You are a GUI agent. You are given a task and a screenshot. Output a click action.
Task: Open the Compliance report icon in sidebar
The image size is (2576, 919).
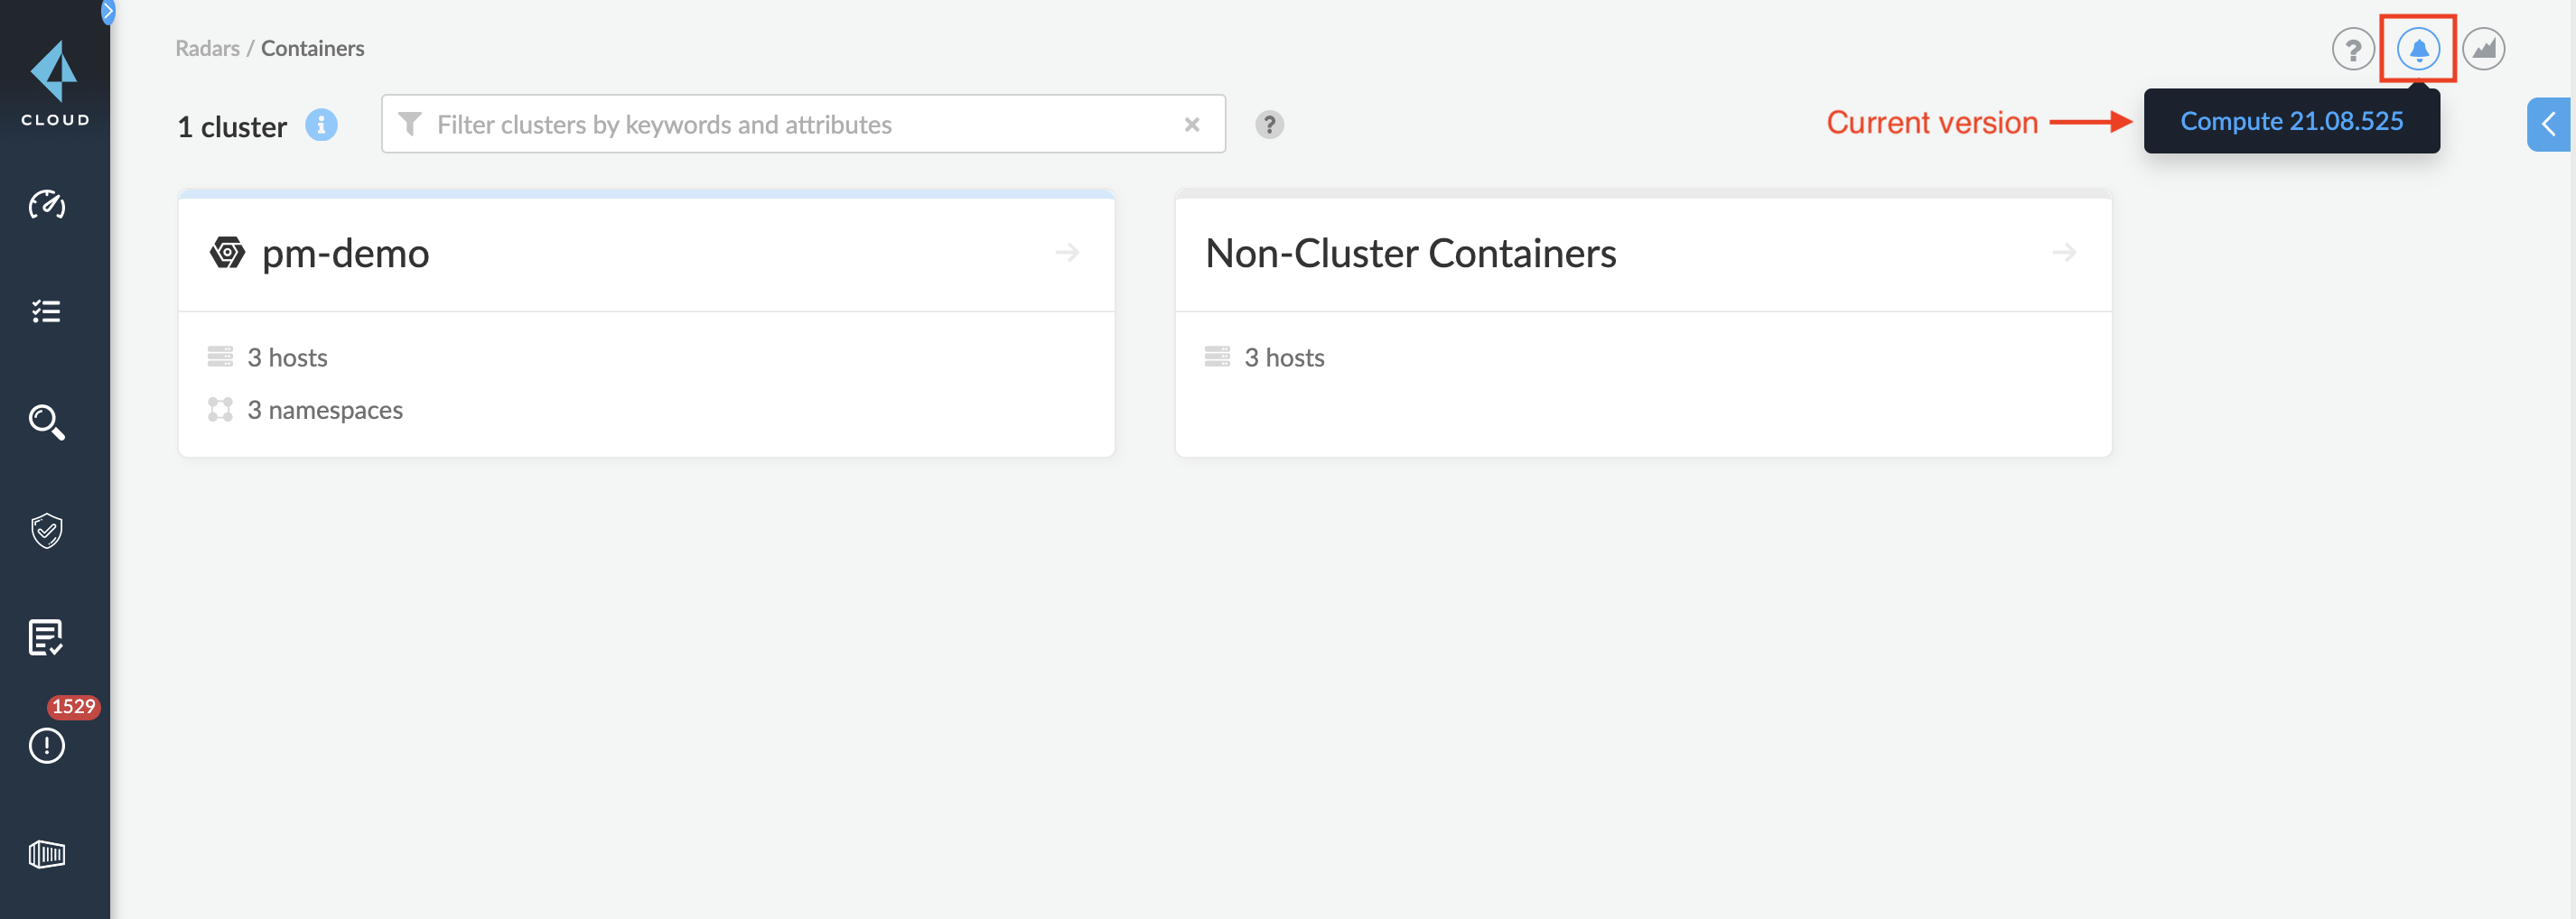[x=47, y=637]
